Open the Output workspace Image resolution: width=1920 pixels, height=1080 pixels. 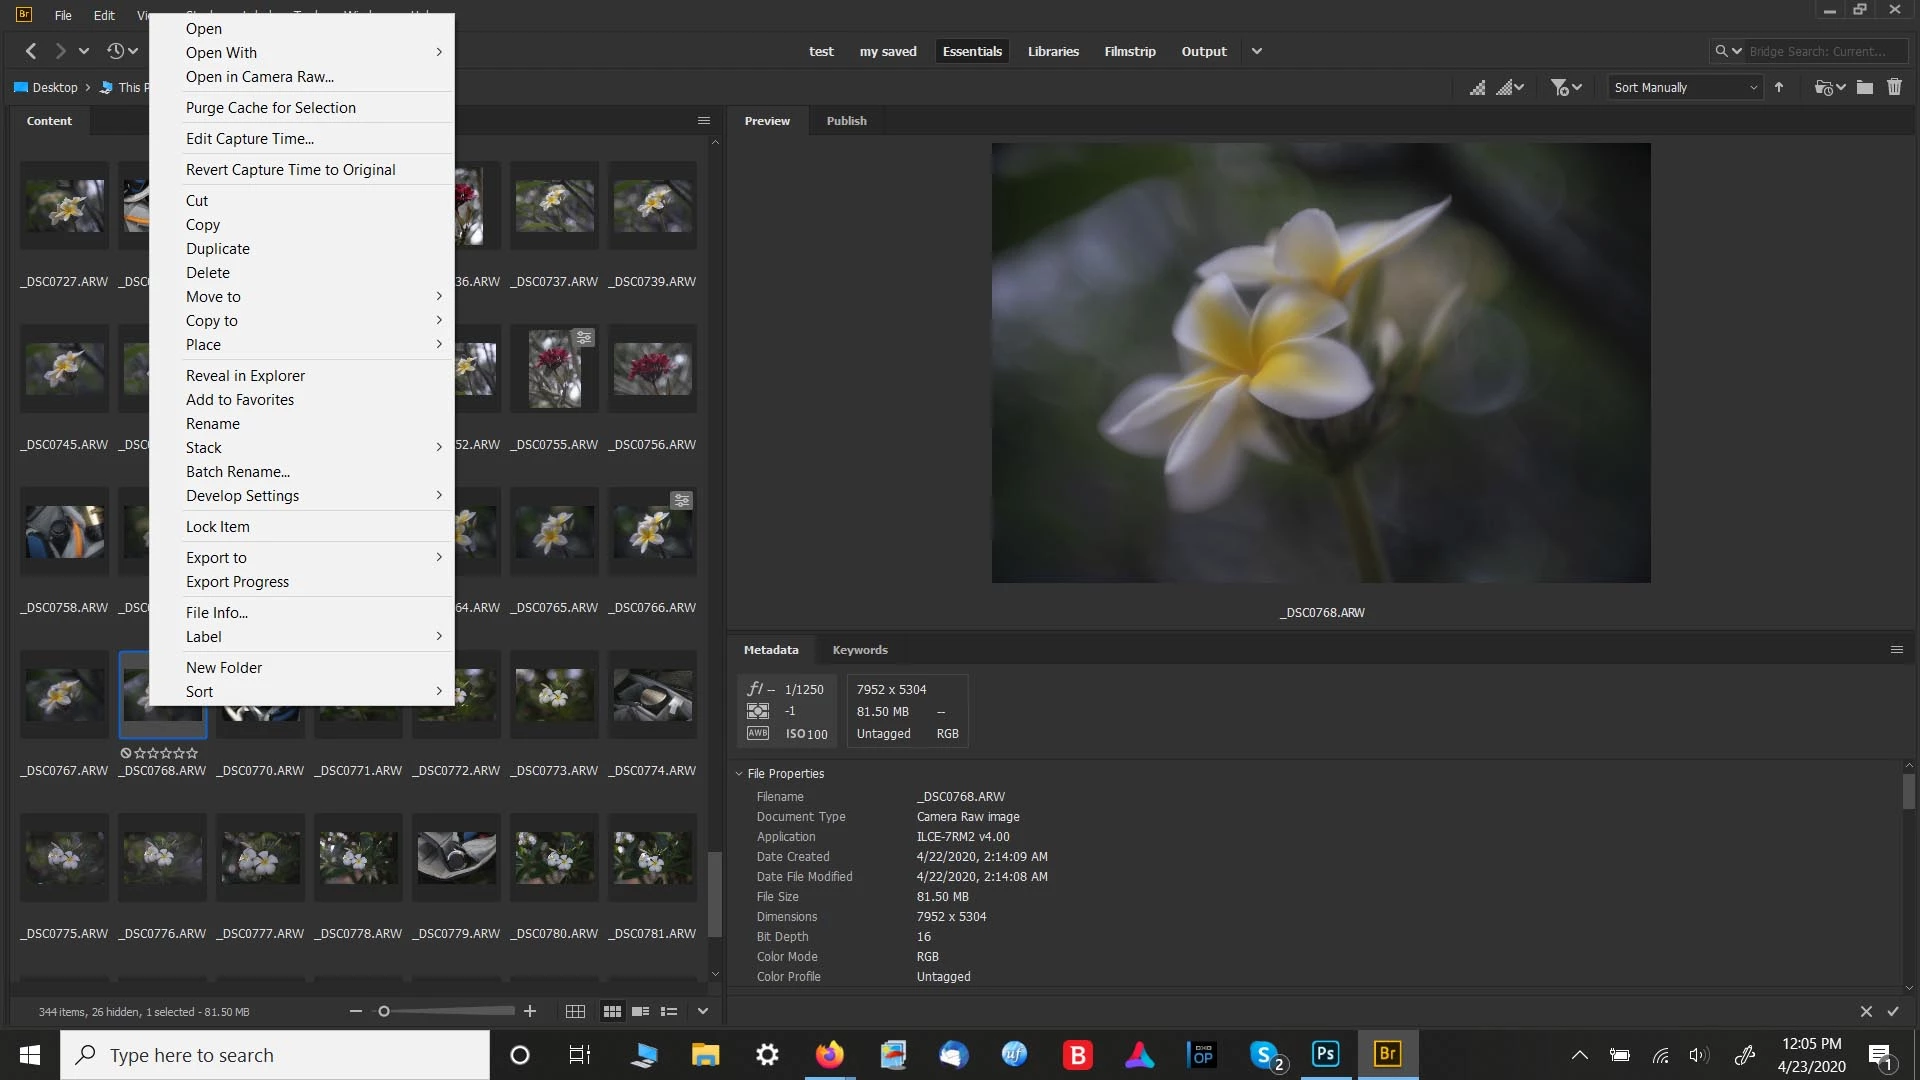click(x=1204, y=51)
